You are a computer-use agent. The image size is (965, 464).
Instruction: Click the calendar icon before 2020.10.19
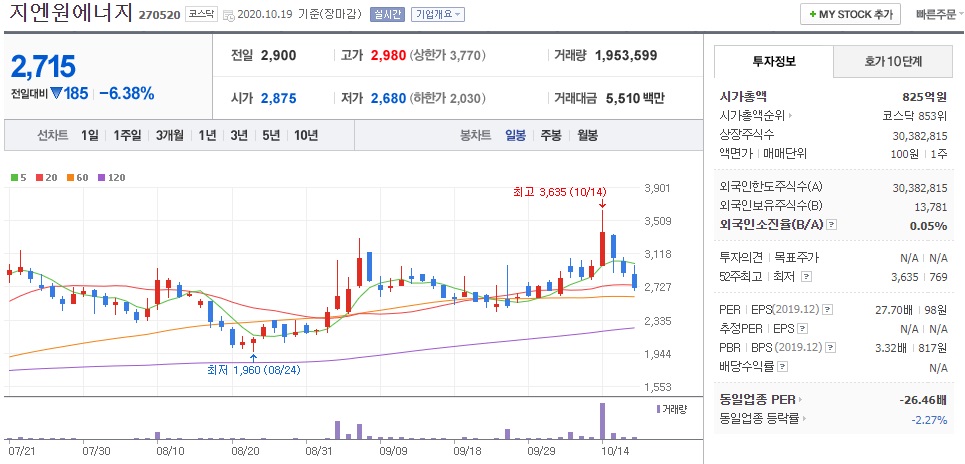(x=228, y=15)
